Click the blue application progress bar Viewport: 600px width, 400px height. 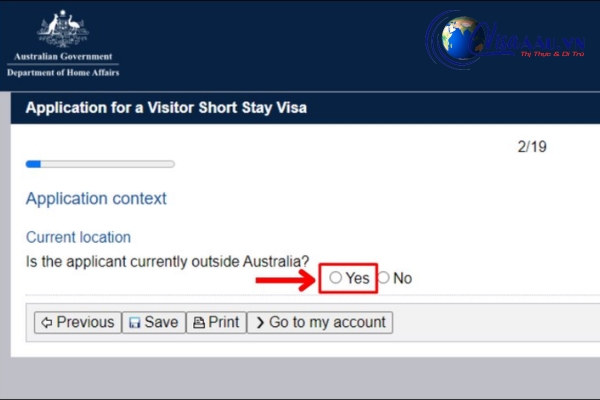coord(100,164)
